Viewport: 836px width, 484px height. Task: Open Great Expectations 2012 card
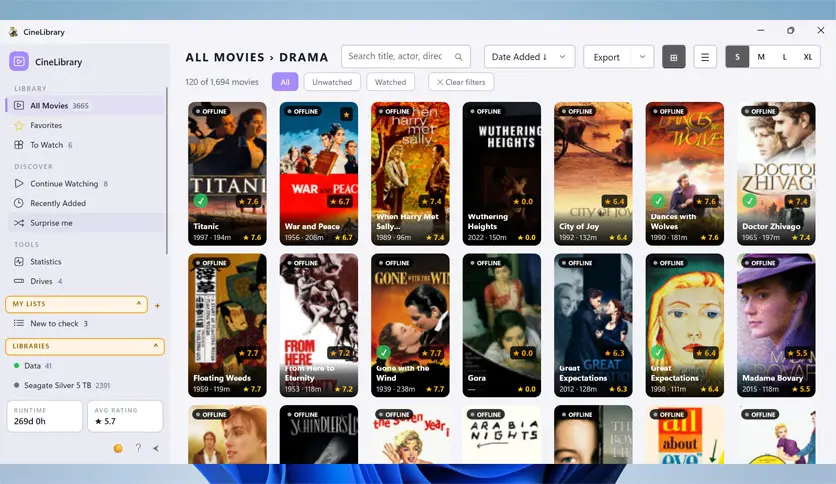pos(593,325)
